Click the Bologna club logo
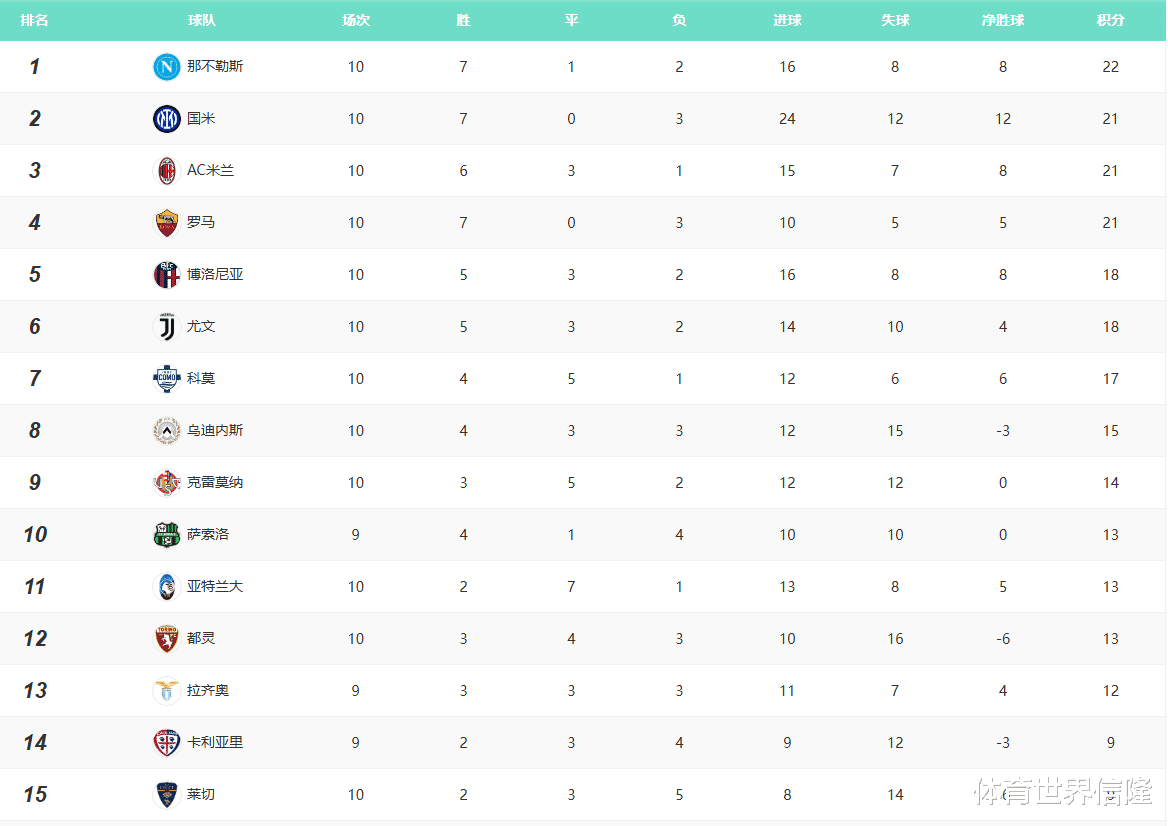Image resolution: width=1168 pixels, height=826 pixels. tap(166, 275)
